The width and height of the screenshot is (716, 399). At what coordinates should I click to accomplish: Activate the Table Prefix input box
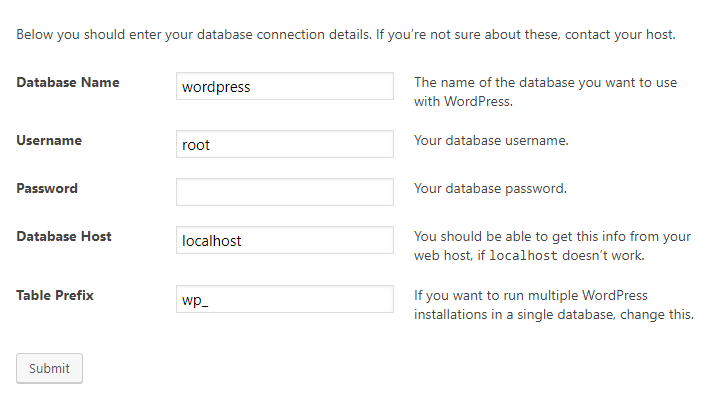click(x=285, y=299)
